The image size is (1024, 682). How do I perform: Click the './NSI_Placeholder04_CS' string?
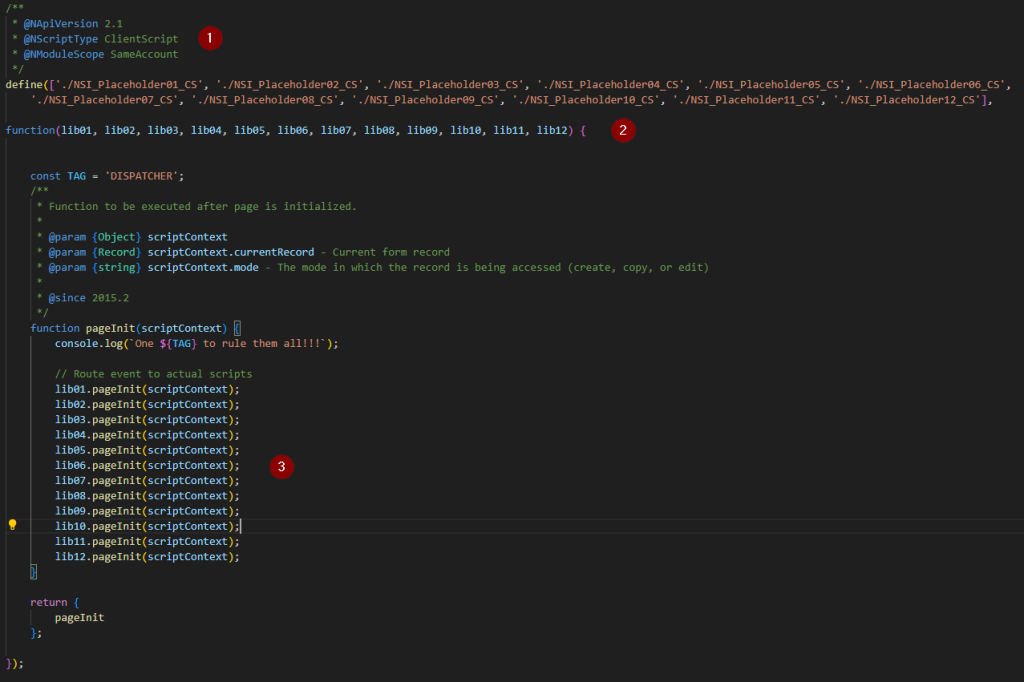(x=611, y=84)
